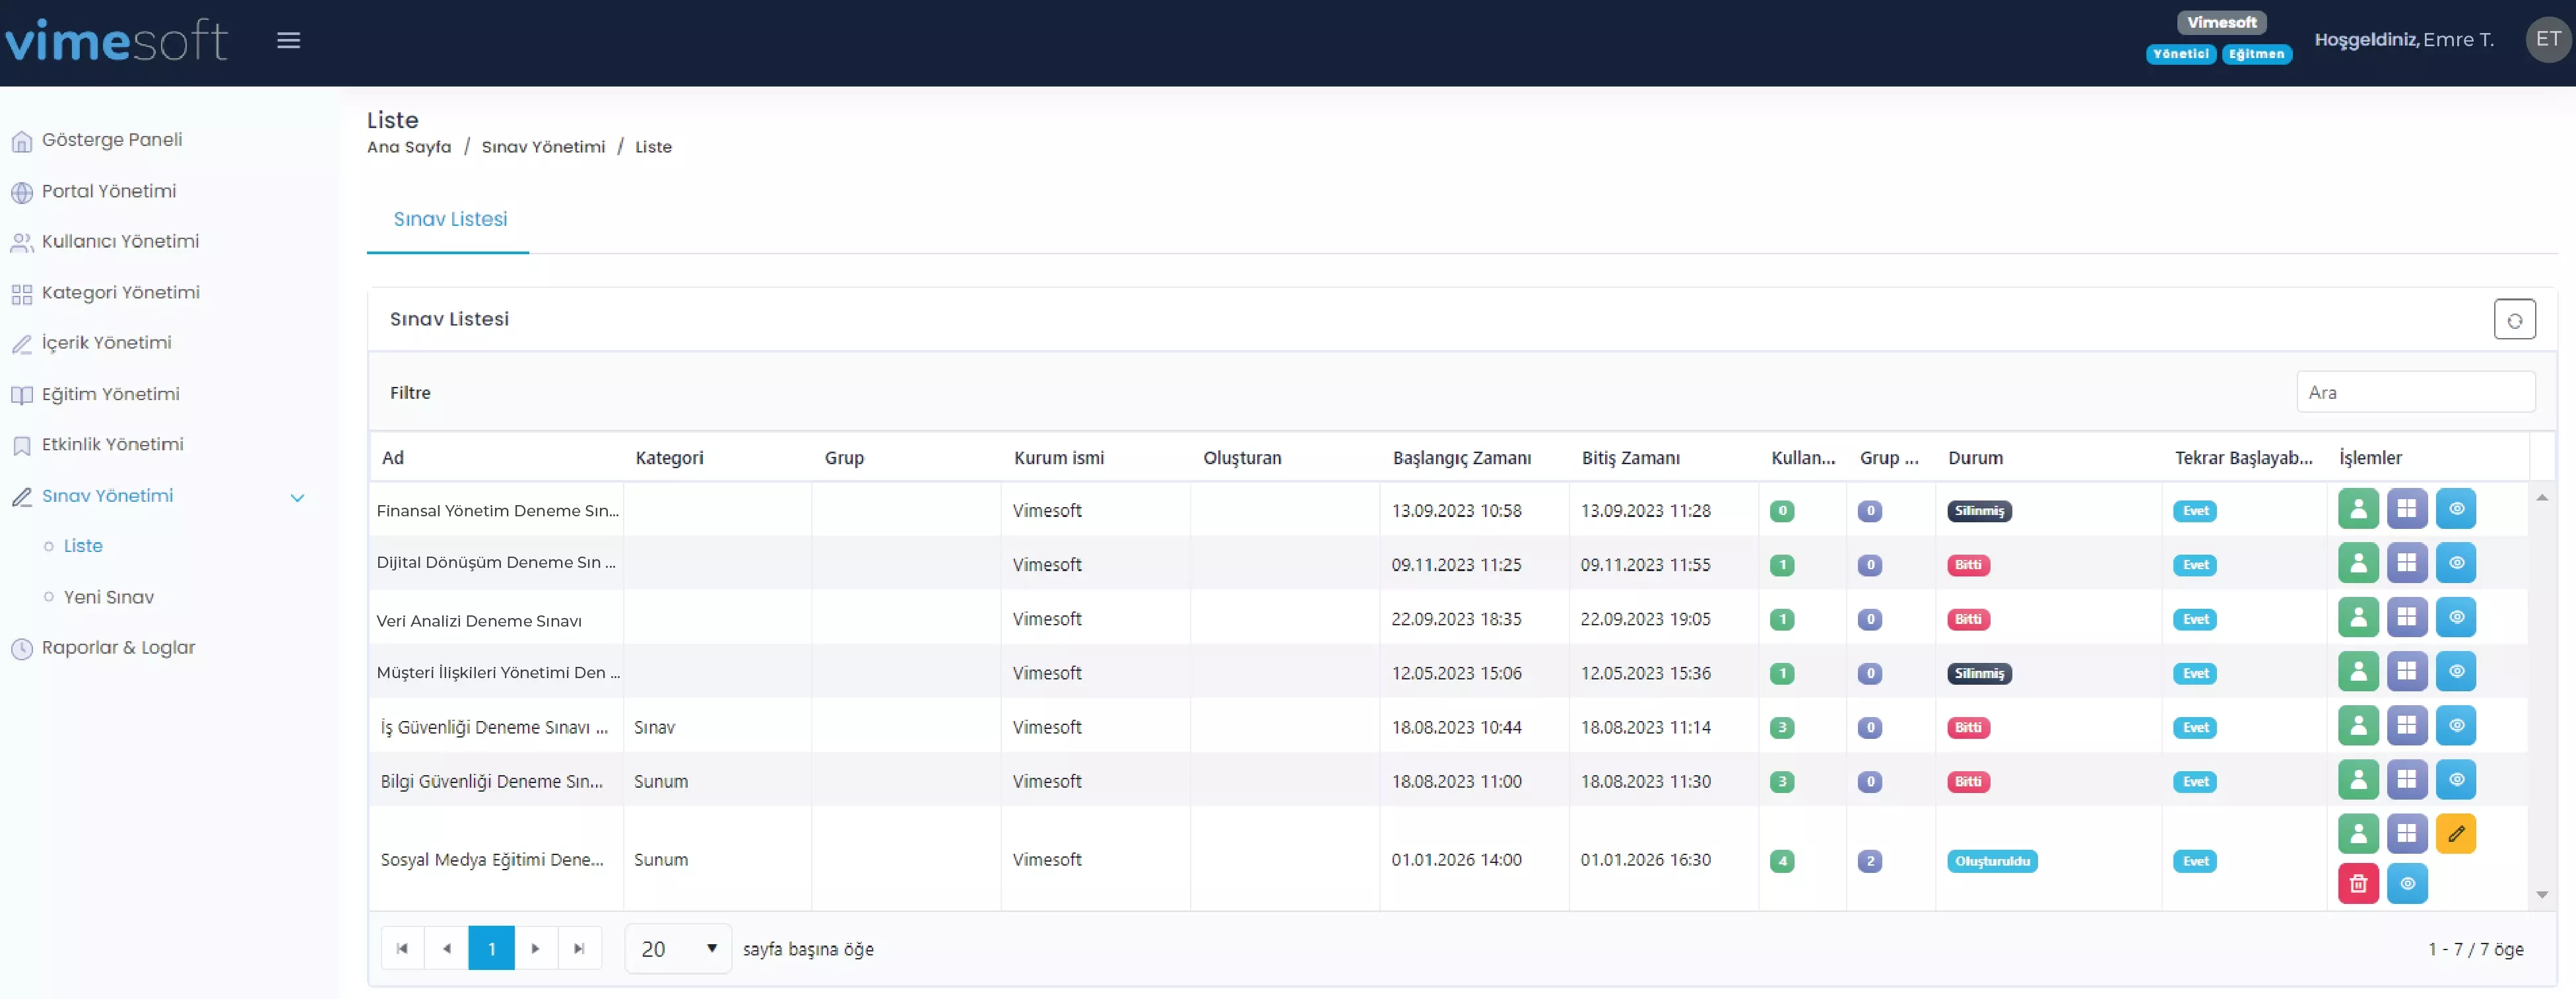Toggle the hamburger sidebar menu
Screen dimensions: 2576x999
(288, 40)
